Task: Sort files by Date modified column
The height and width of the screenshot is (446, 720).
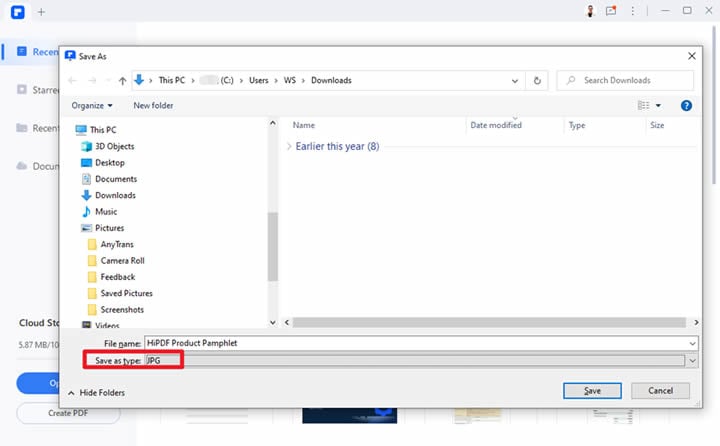Action: coord(496,125)
